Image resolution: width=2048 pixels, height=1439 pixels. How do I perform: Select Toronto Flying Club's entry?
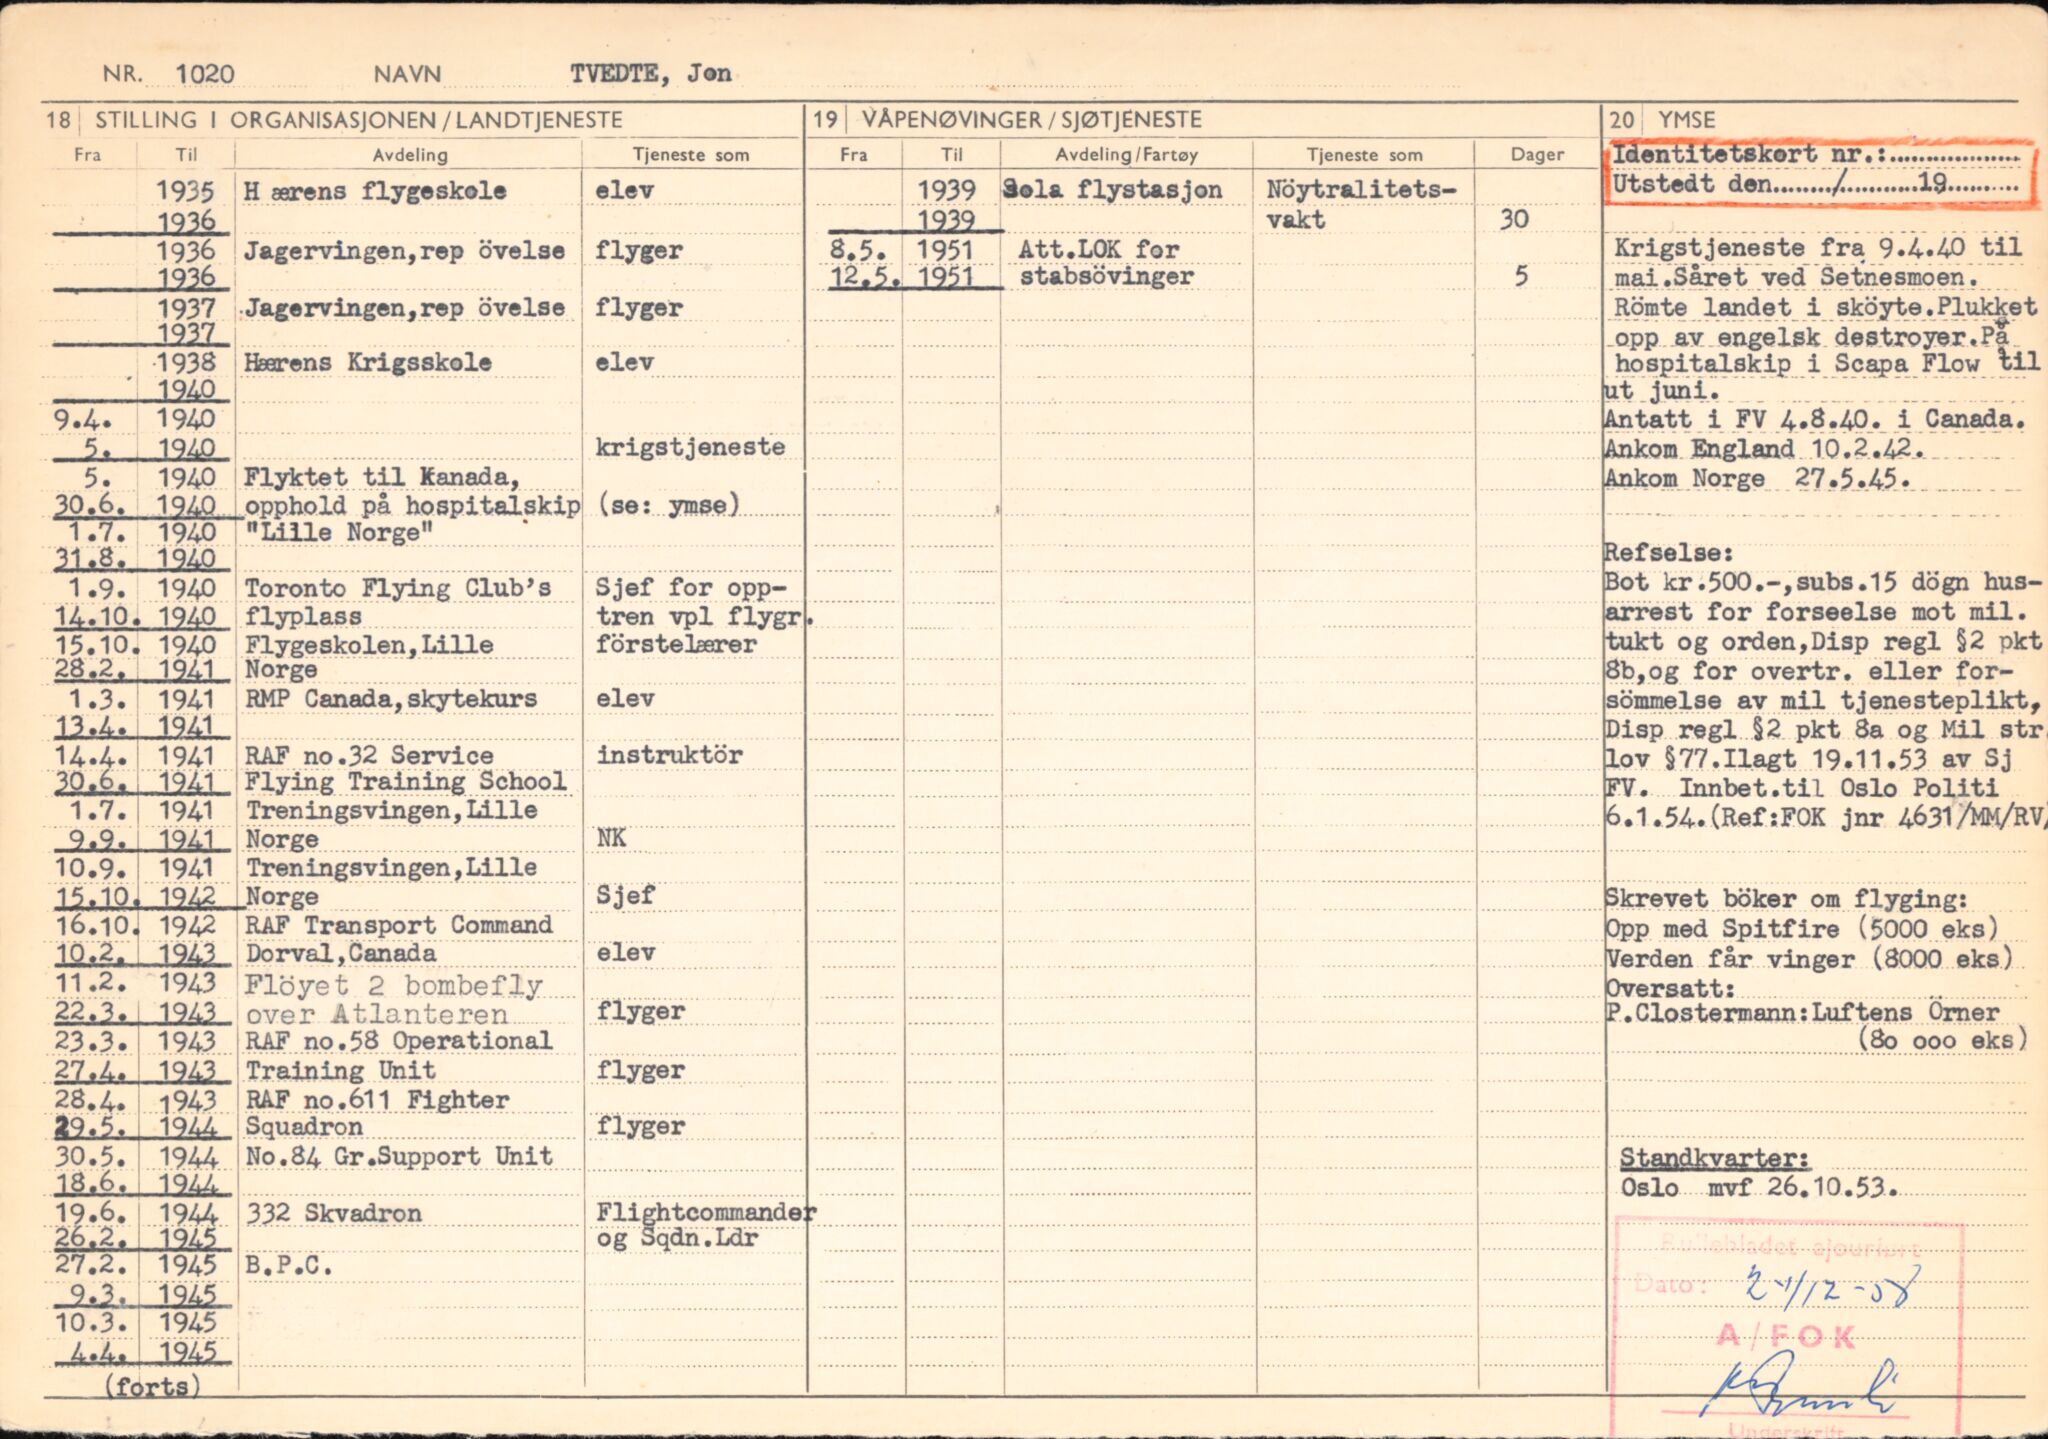398,588
